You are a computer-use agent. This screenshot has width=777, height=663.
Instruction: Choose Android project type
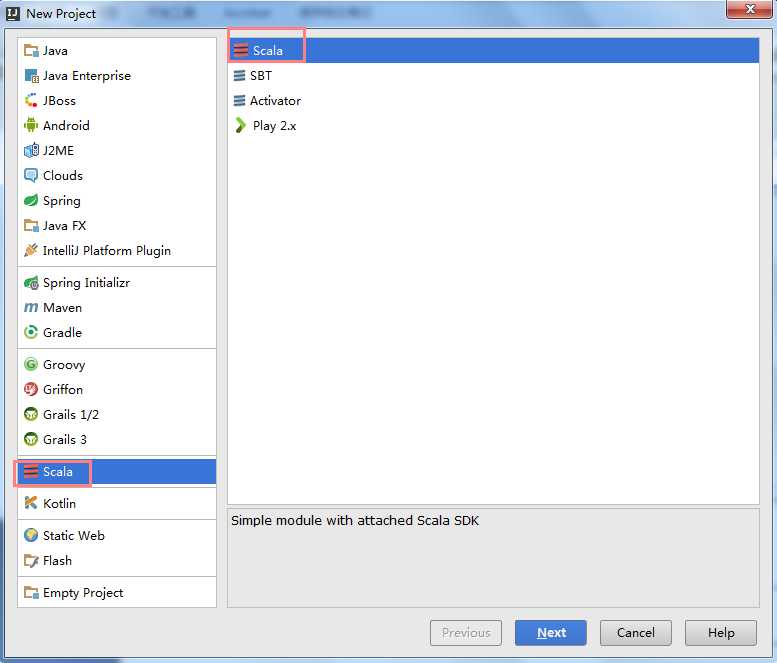pyautogui.click(x=117, y=125)
